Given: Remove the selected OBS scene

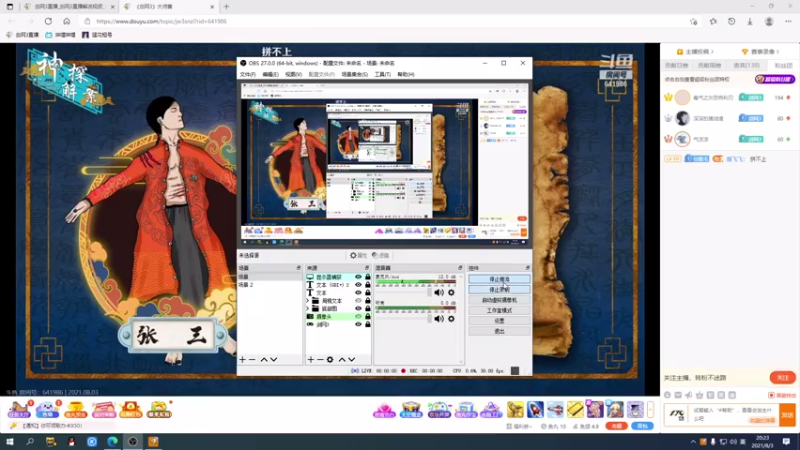Looking at the screenshot, I should point(252,360).
